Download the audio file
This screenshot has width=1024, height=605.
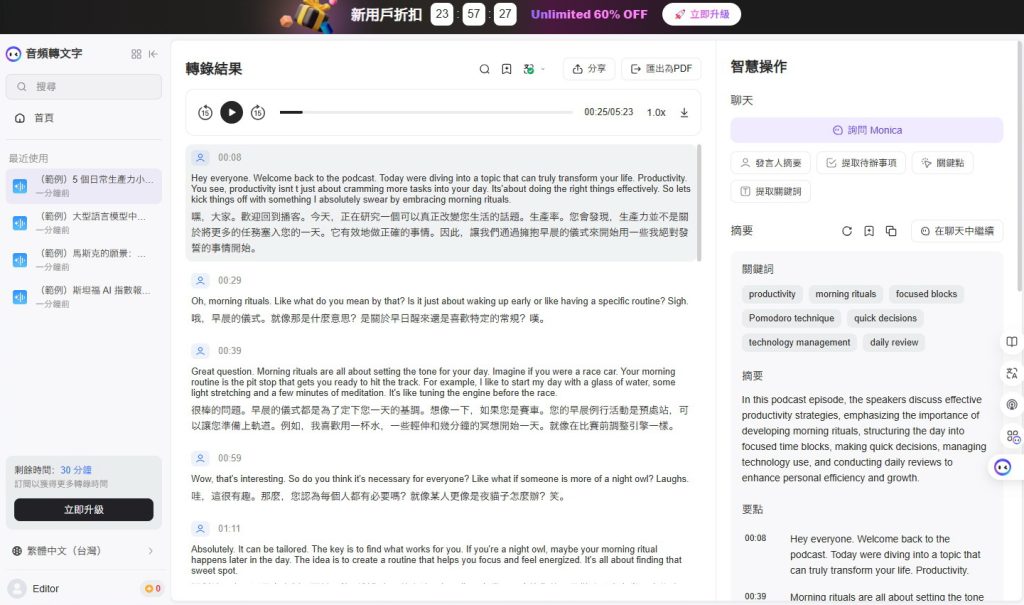684,112
